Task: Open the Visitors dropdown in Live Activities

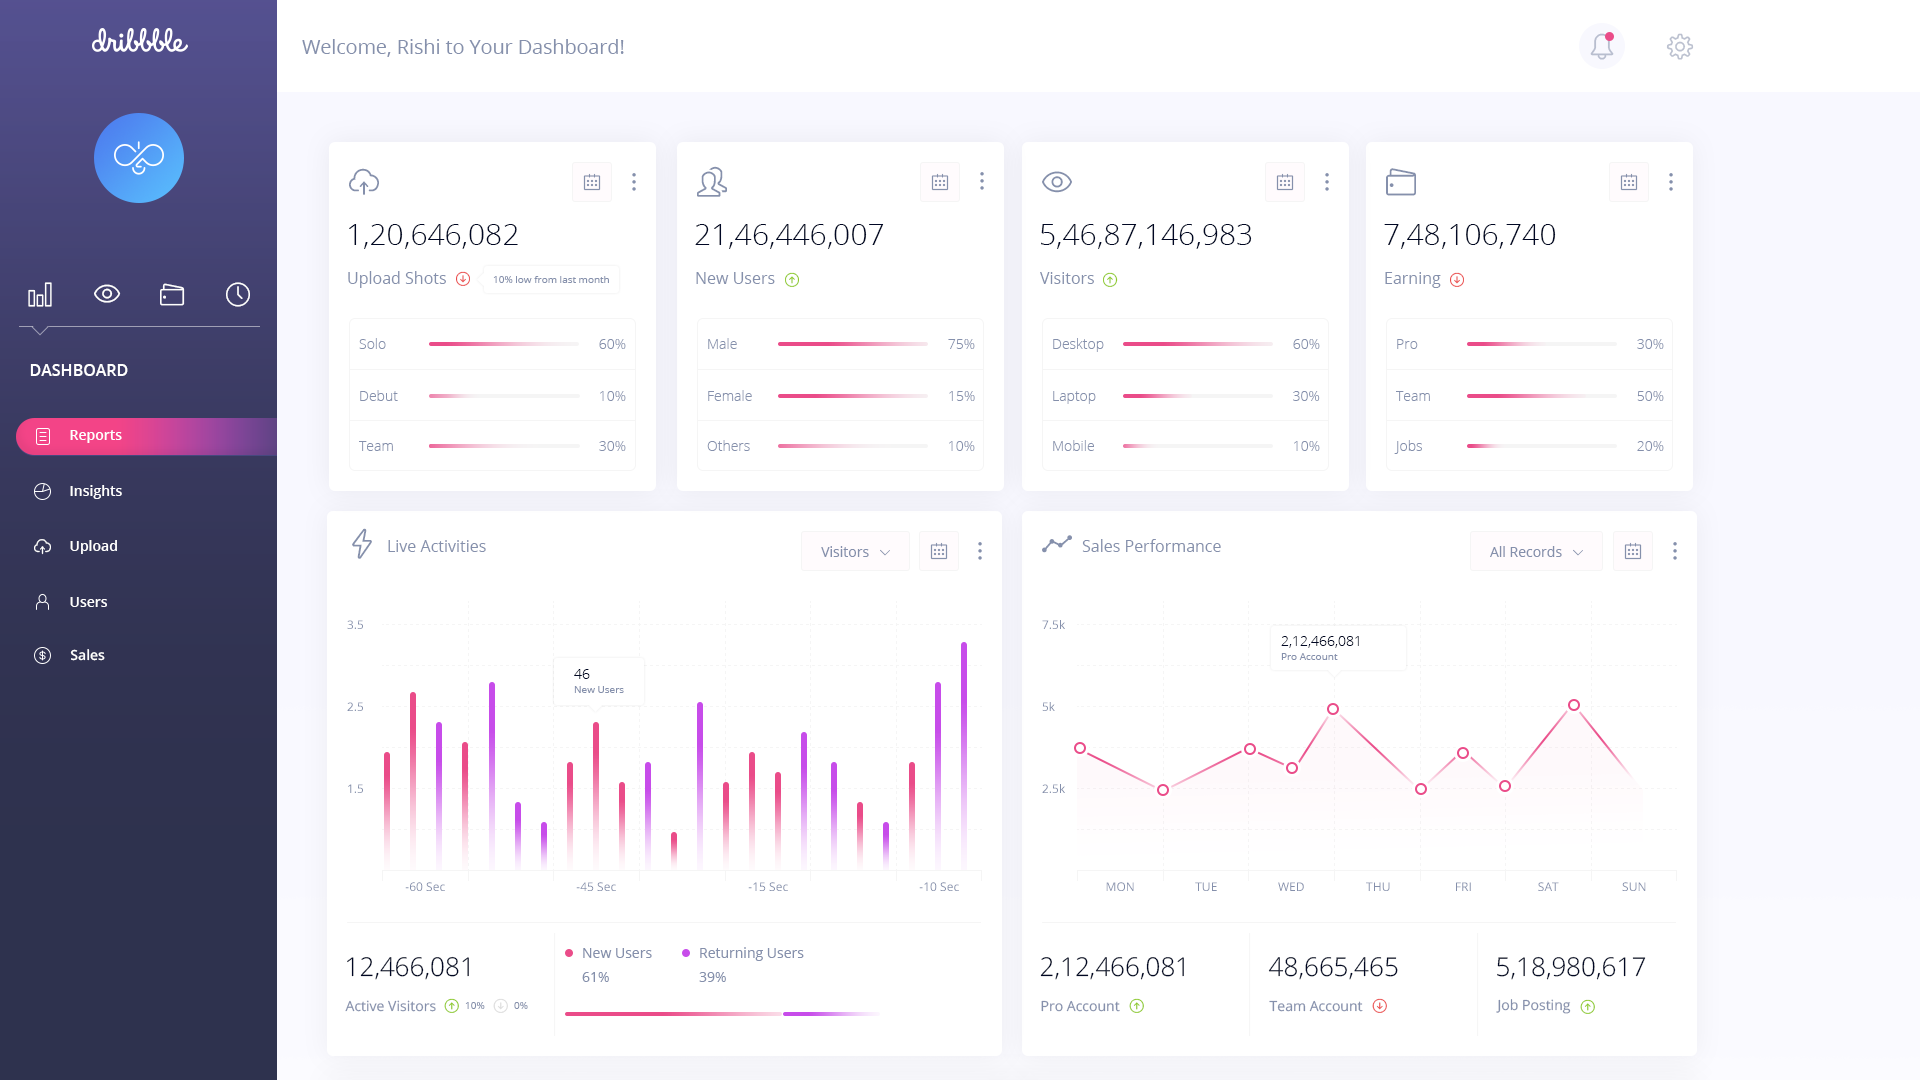Action: [x=855, y=551]
